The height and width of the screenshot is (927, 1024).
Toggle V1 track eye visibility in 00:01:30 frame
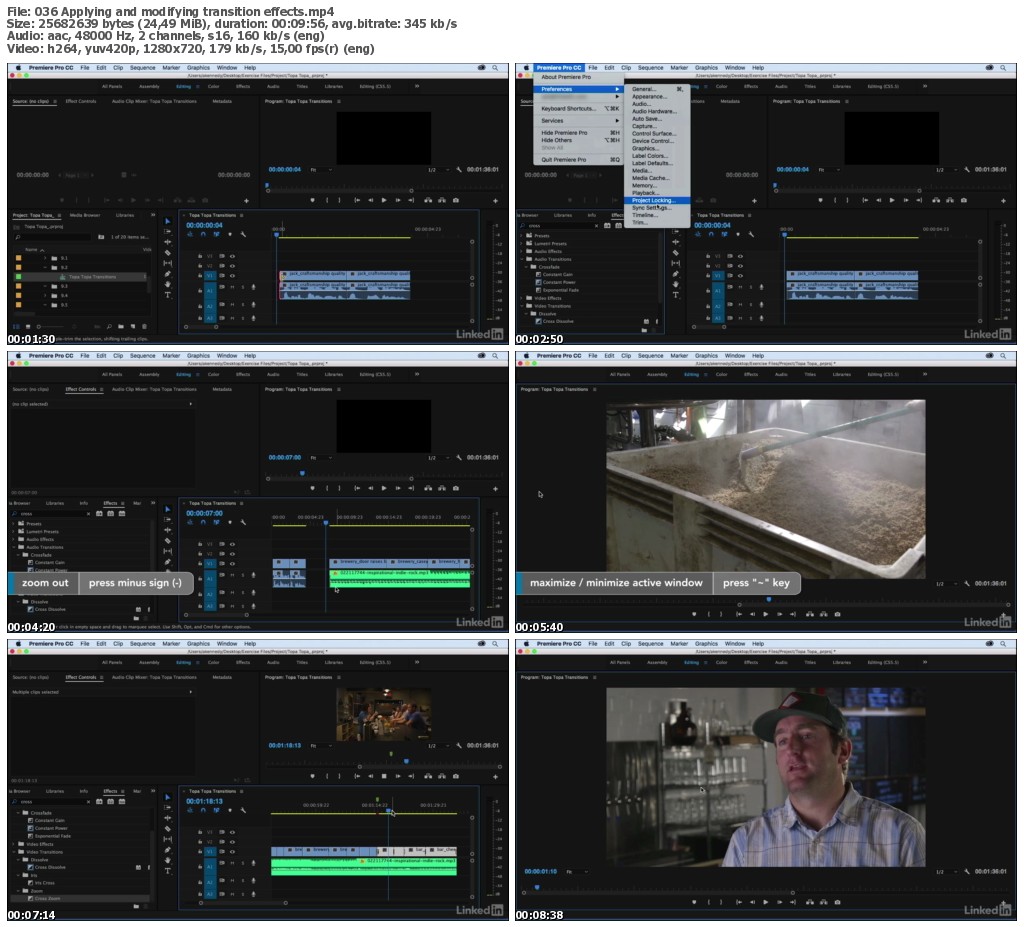(x=232, y=276)
